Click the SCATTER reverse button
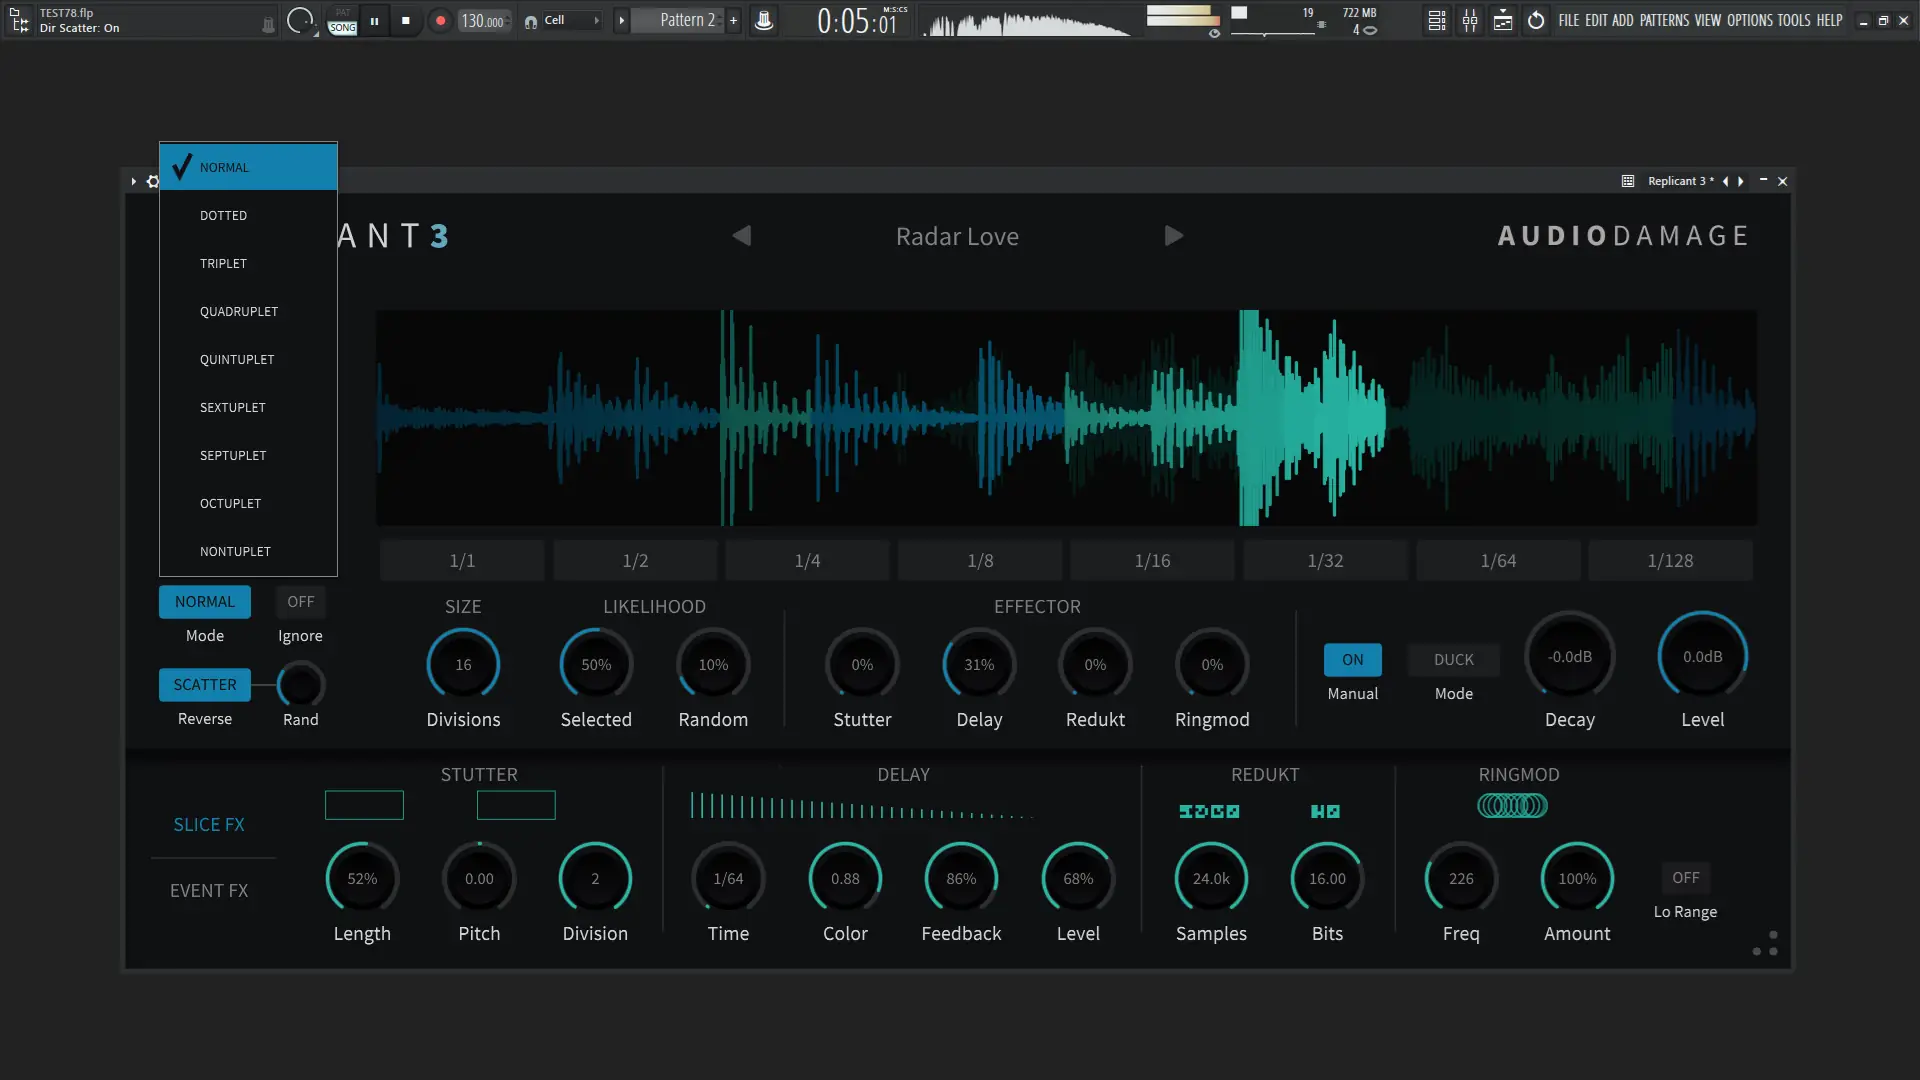 click(x=205, y=685)
